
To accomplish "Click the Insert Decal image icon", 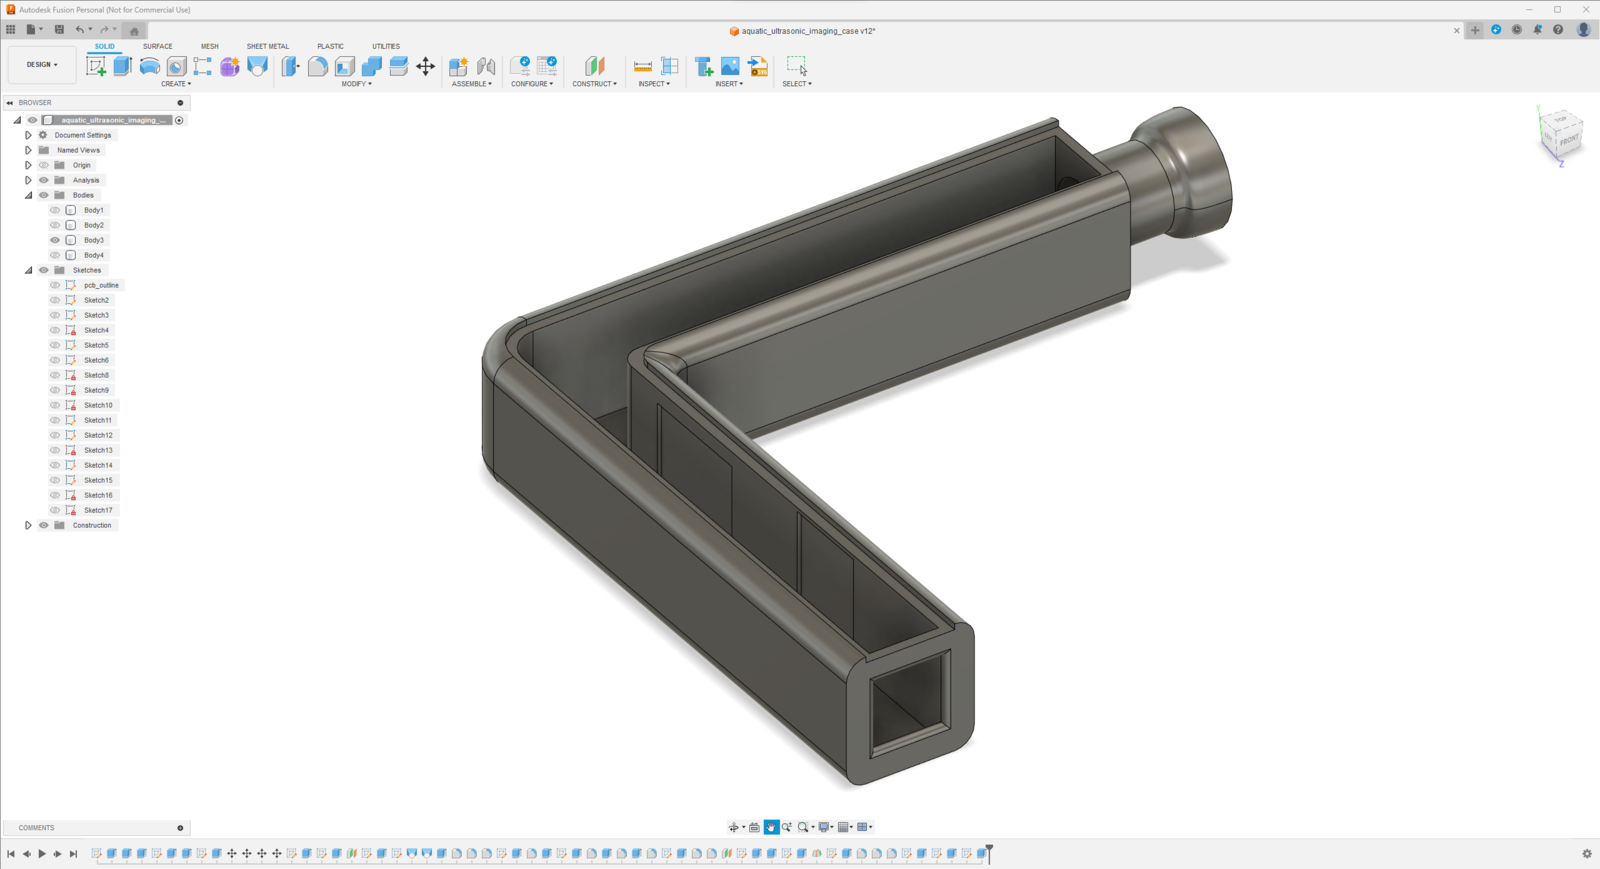I will 730,66.
